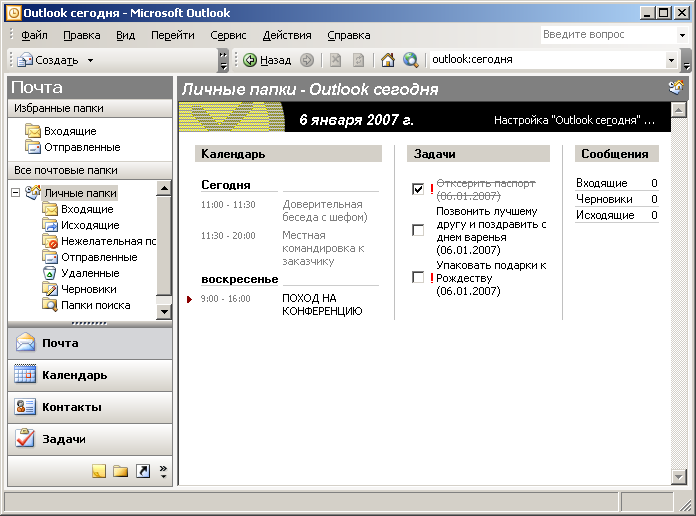This screenshot has height=516, width=696.
Task: Open the Файл menu
Action: coord(34,35)
